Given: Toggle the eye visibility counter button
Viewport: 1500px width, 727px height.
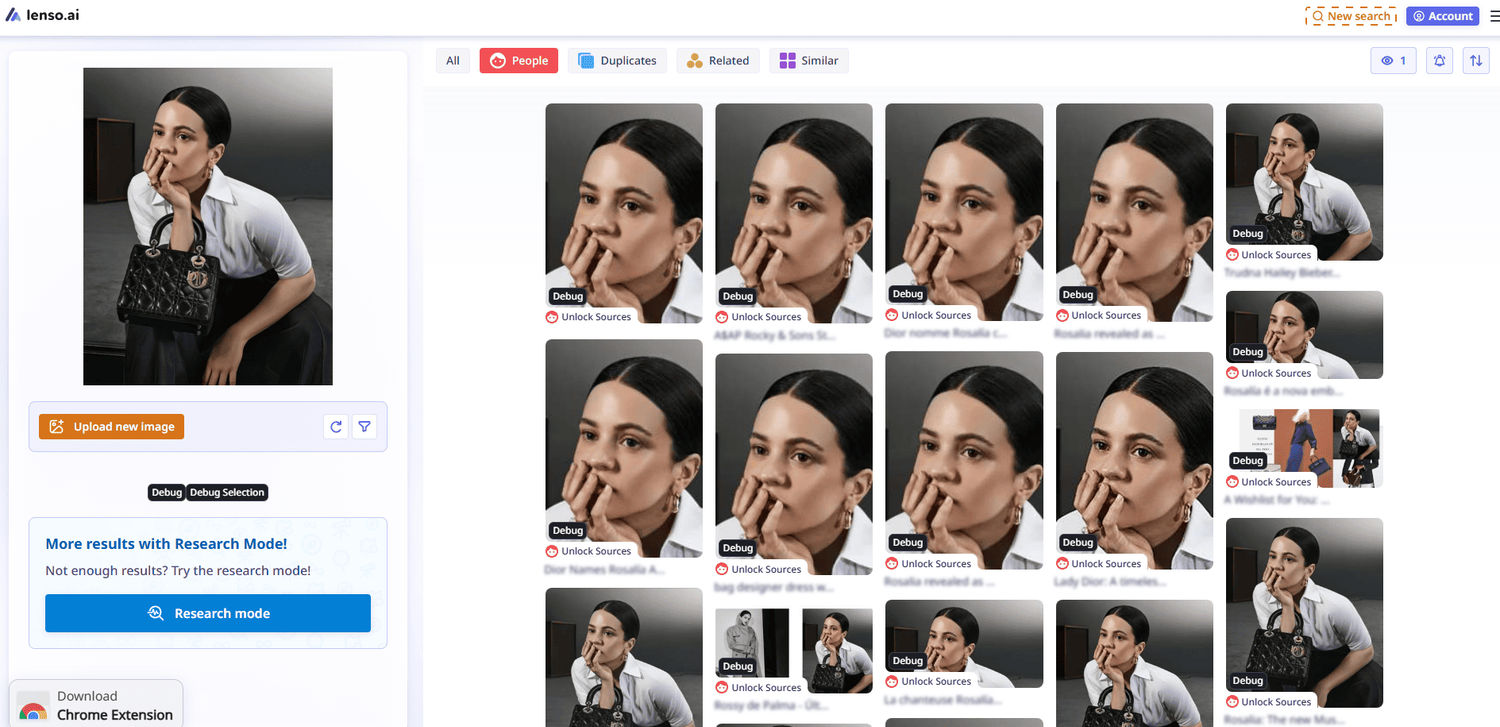Looking at the screenshot, I should pyautogui.click(x=1393, y=61).
